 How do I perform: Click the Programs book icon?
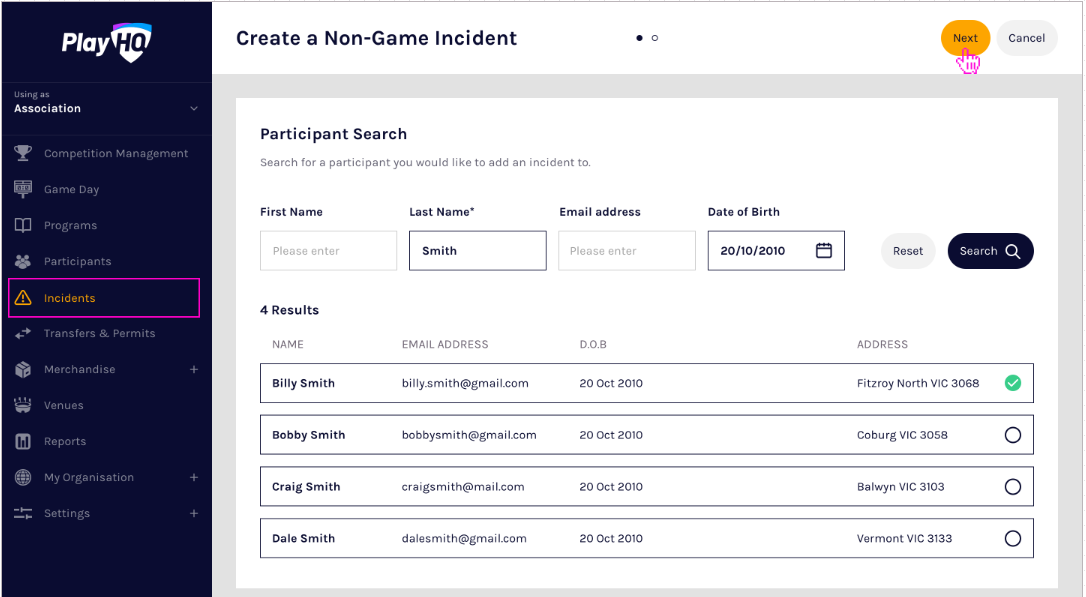tap(23, 225)
